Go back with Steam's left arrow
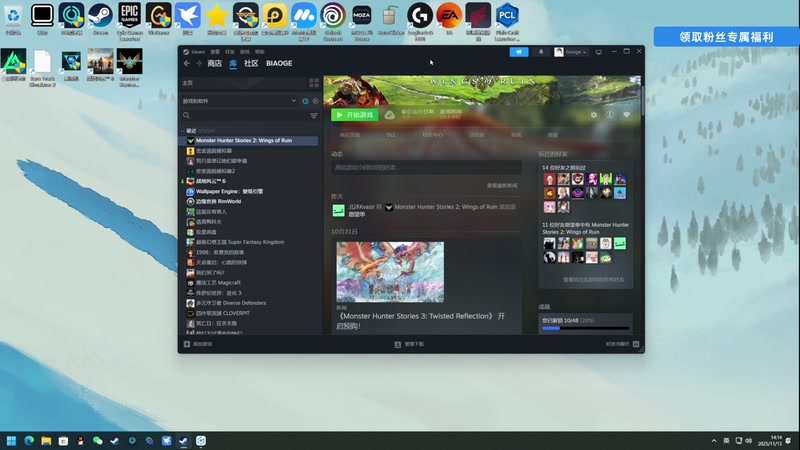This screenshot has width=800, height=450. 187,63
